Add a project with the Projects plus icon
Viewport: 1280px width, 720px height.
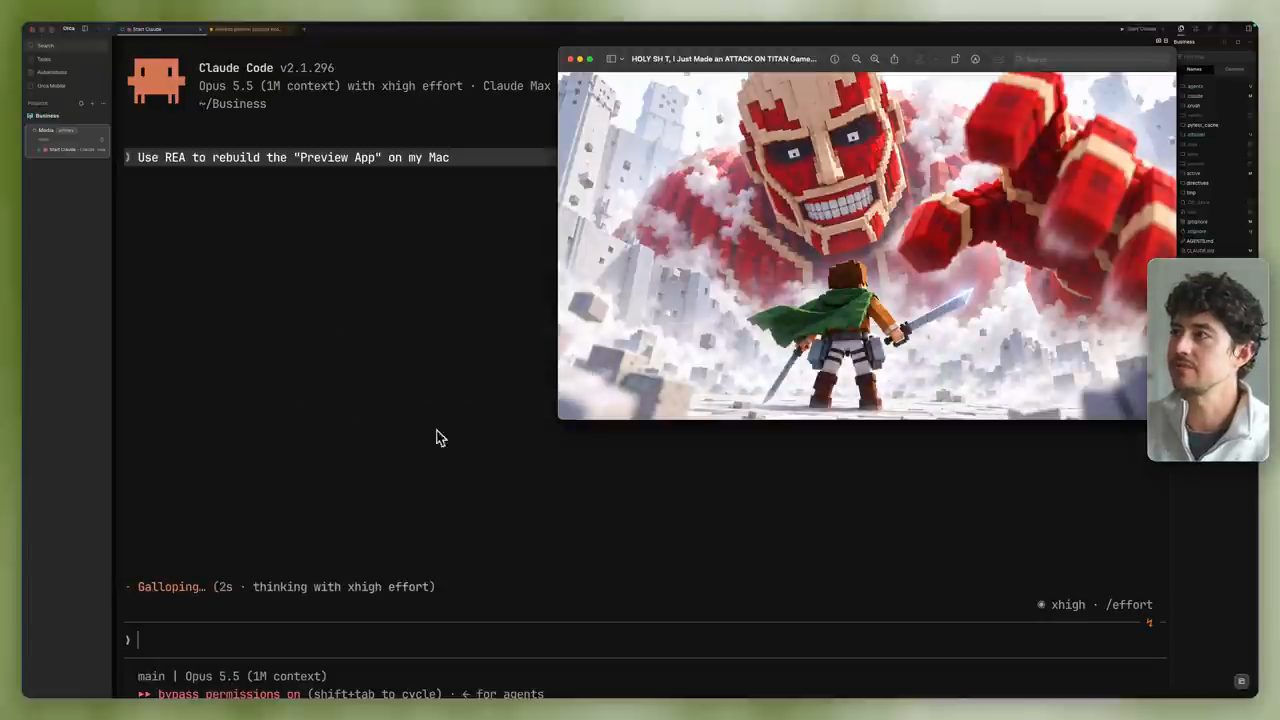[92, 103]
